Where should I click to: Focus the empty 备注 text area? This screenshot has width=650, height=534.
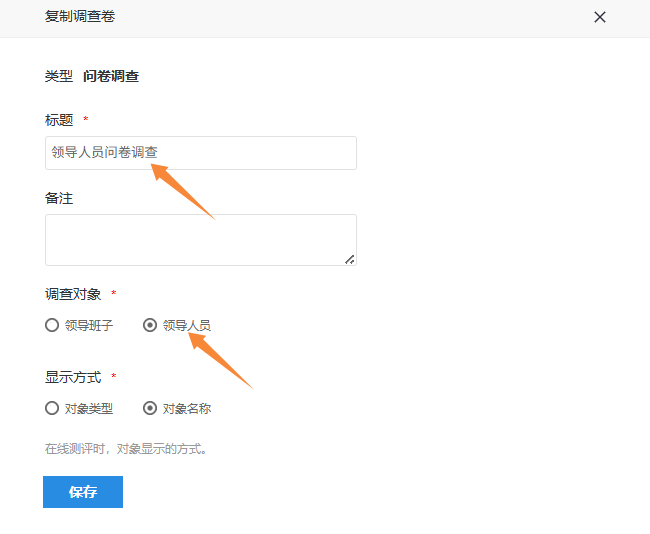200,240
